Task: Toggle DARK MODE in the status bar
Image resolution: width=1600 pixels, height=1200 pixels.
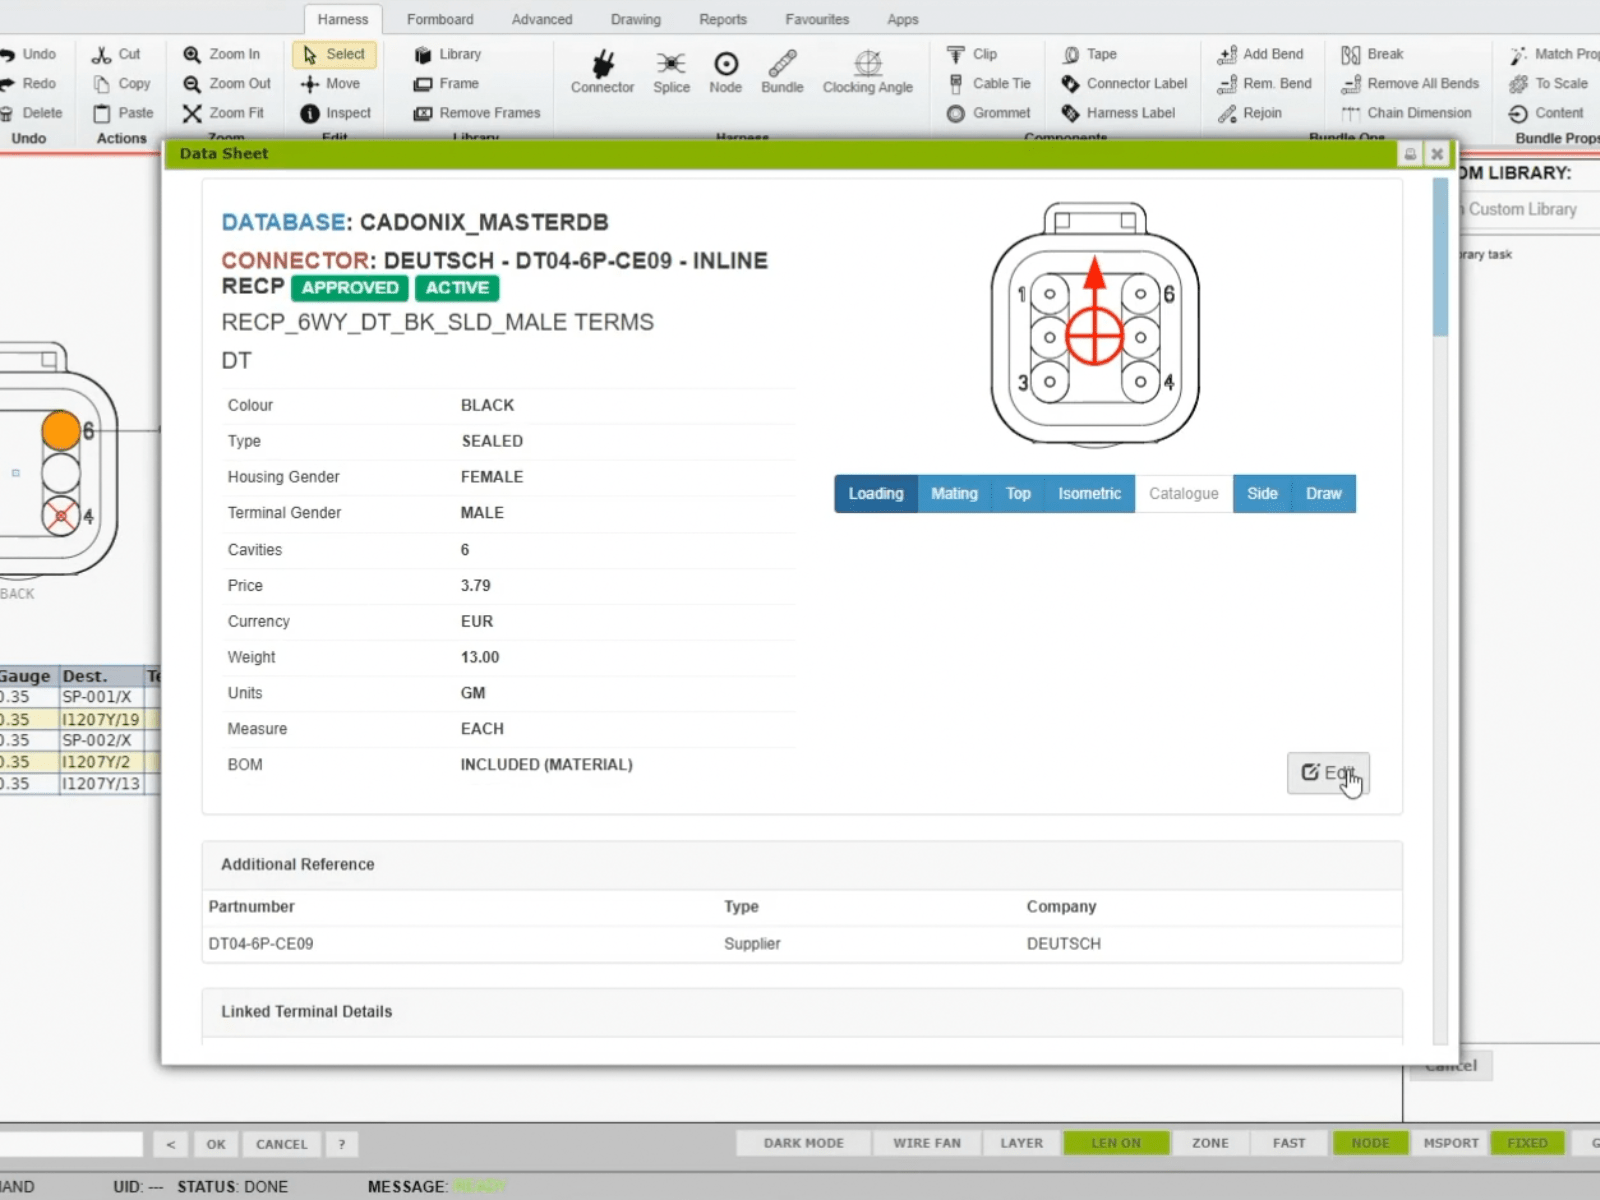Action: pyautogui.click(x=803, y=1142)
